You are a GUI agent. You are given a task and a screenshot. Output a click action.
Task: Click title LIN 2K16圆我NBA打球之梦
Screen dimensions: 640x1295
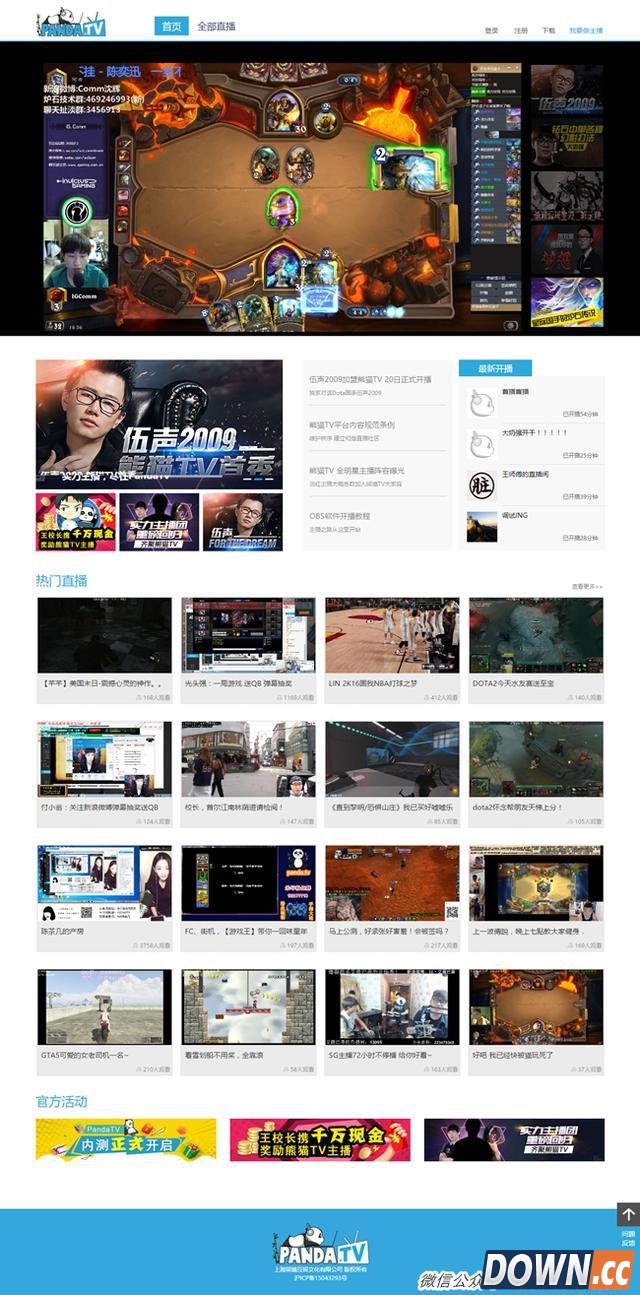[373, 683]
